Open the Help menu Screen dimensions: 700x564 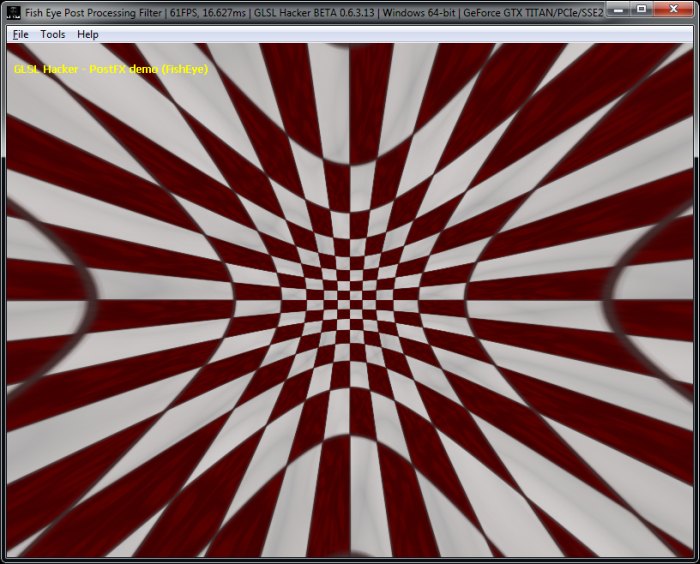pos(88,34)
